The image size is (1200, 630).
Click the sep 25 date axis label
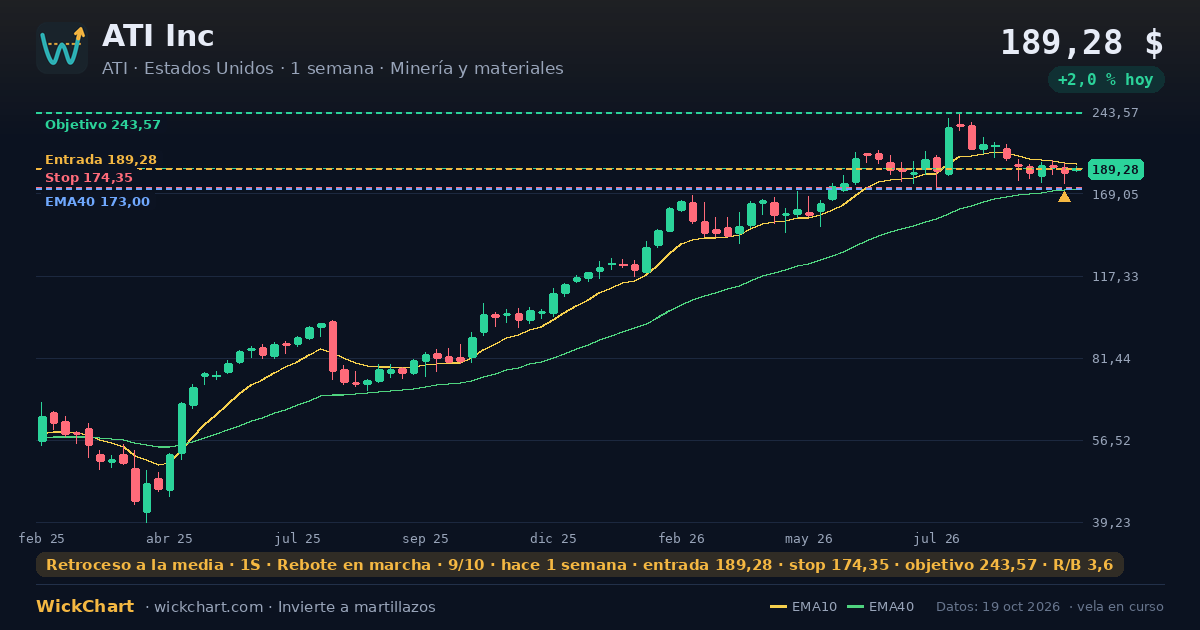pyautogui.click(x=426, y=538)
